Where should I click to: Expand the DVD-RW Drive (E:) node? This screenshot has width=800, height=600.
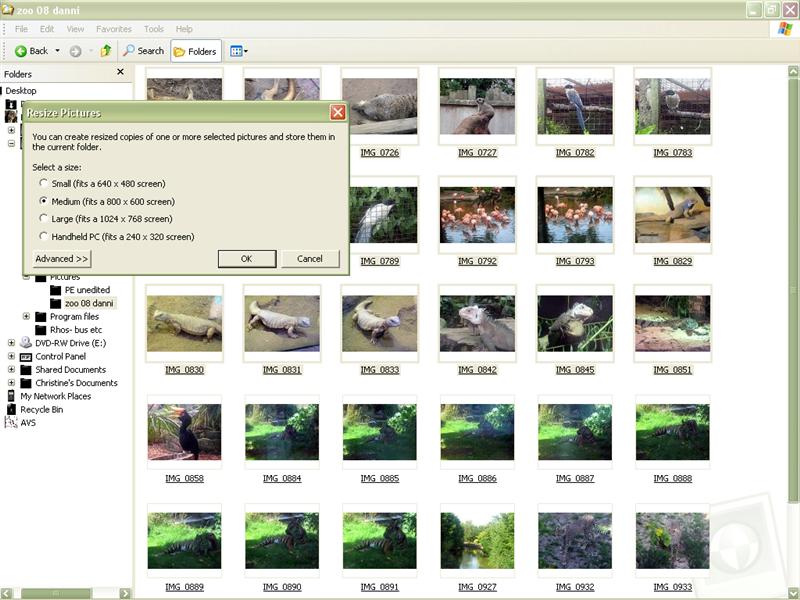pyautogui.click(x=11, y=343)
